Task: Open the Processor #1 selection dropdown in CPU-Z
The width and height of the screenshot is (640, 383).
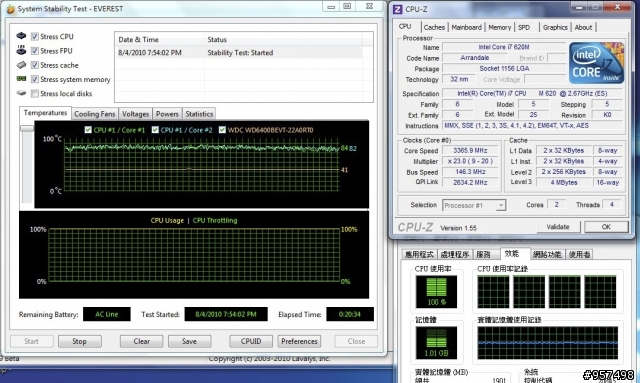Action: 474,205
